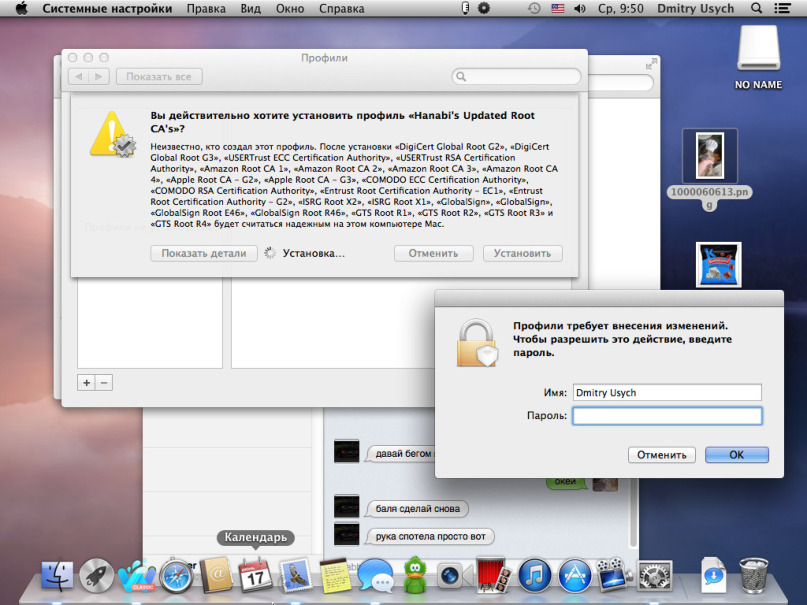This screenshot has width=807, height=605.
Task: Open Mail stamp icon in Dock
Action: (x=295, y=575)
